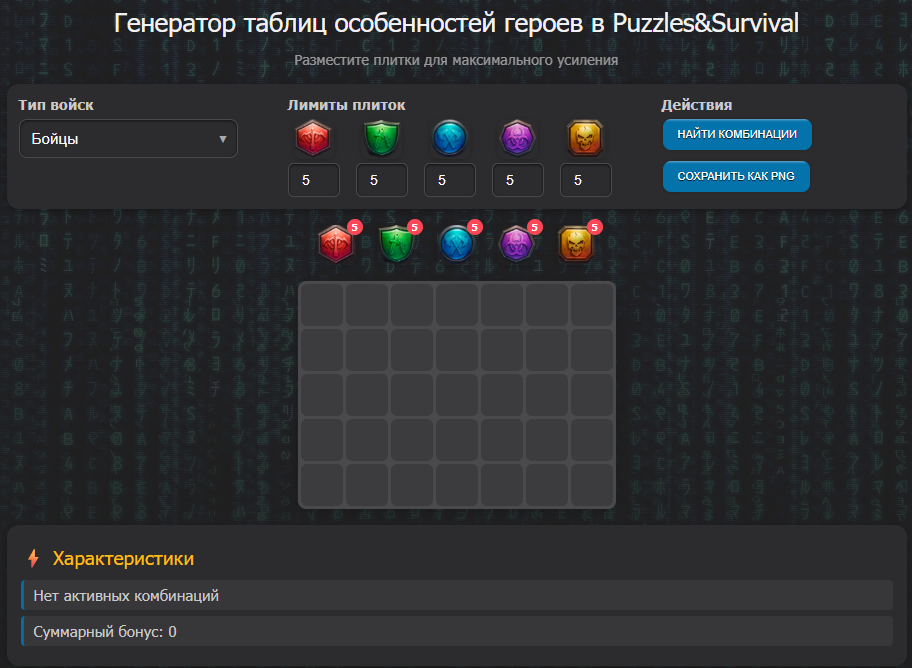Click the bottom-right cell of the tile grid
This screenshot has height=668, width=912.
point(592,485)
